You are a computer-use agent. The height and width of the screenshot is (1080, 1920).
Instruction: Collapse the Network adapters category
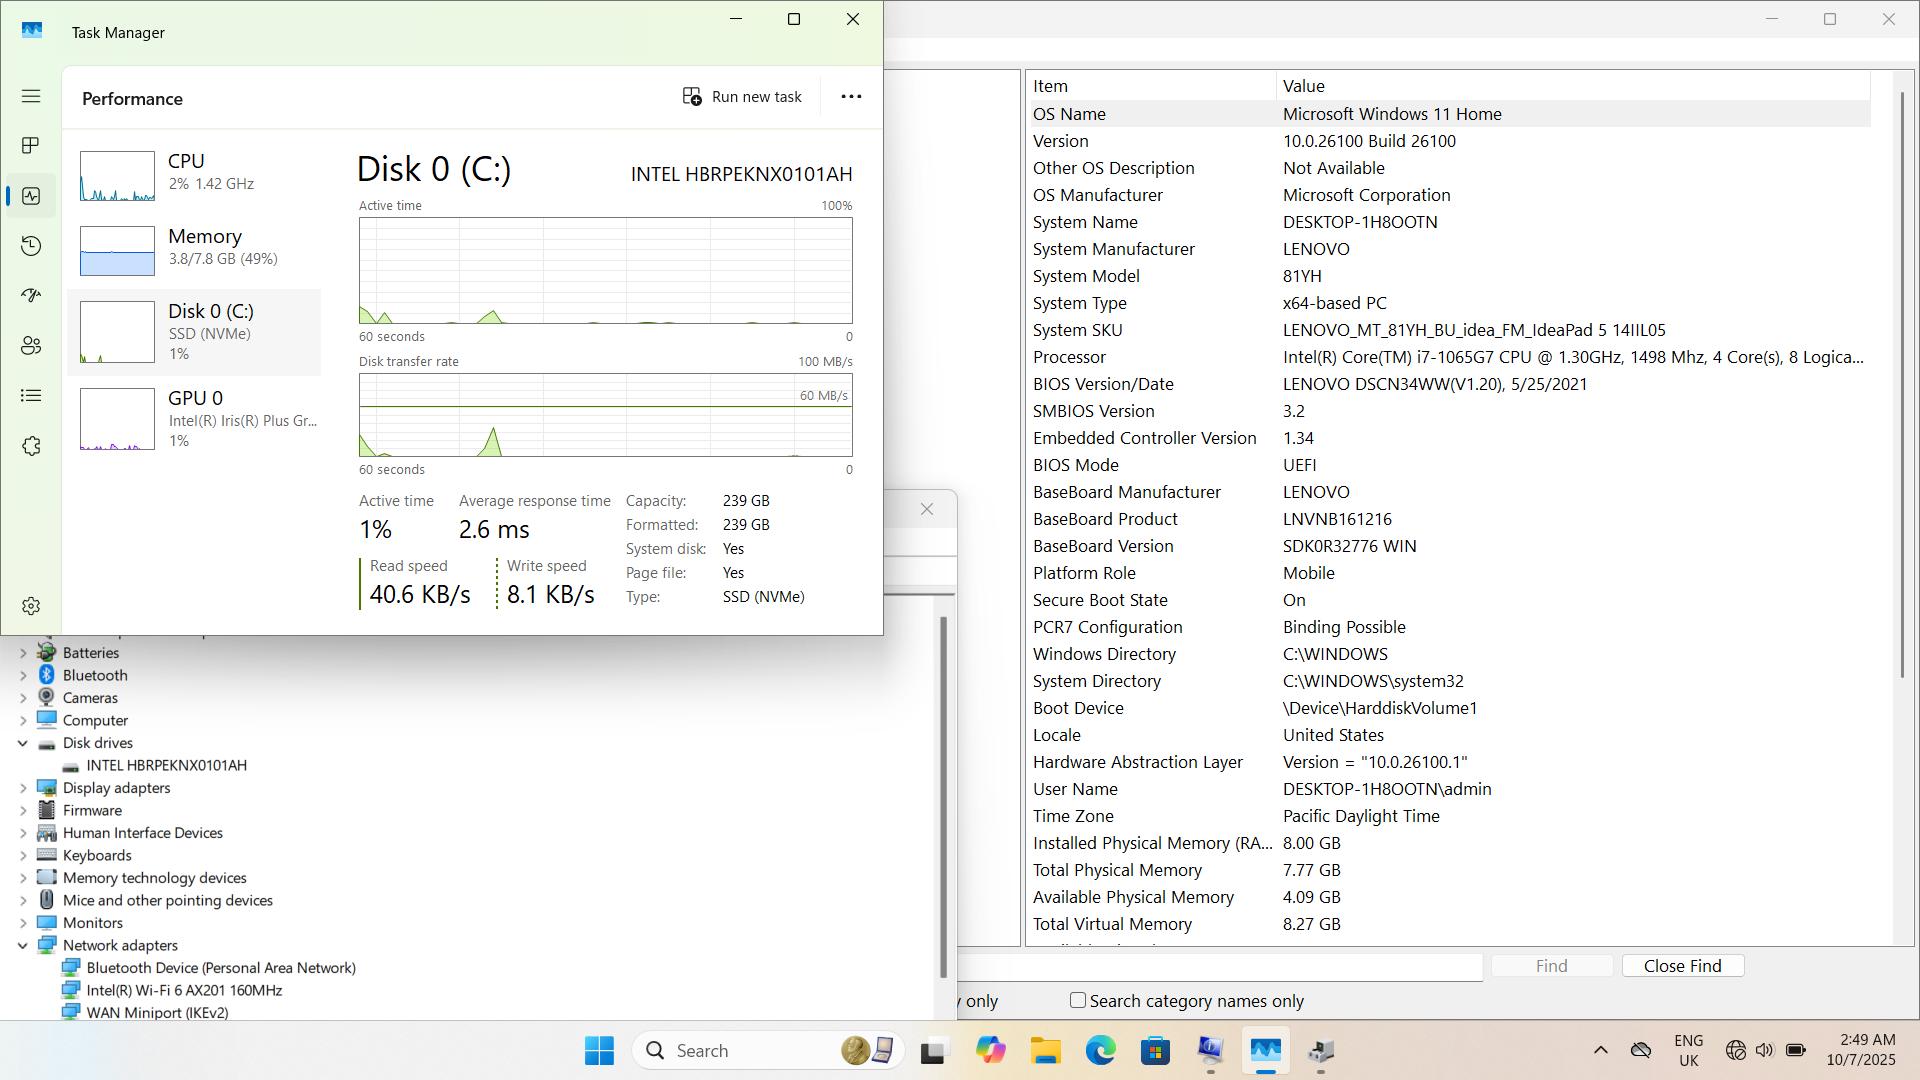click(23, 945)
